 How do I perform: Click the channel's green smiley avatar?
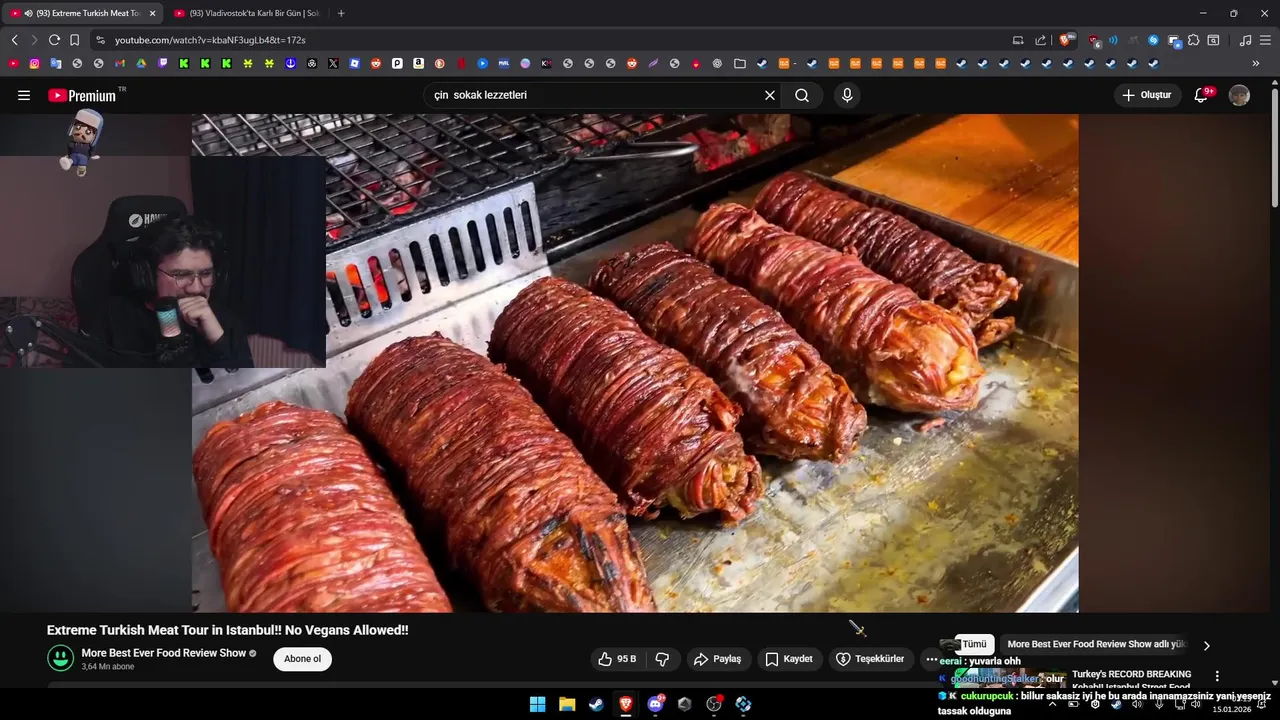pos(61,658)
